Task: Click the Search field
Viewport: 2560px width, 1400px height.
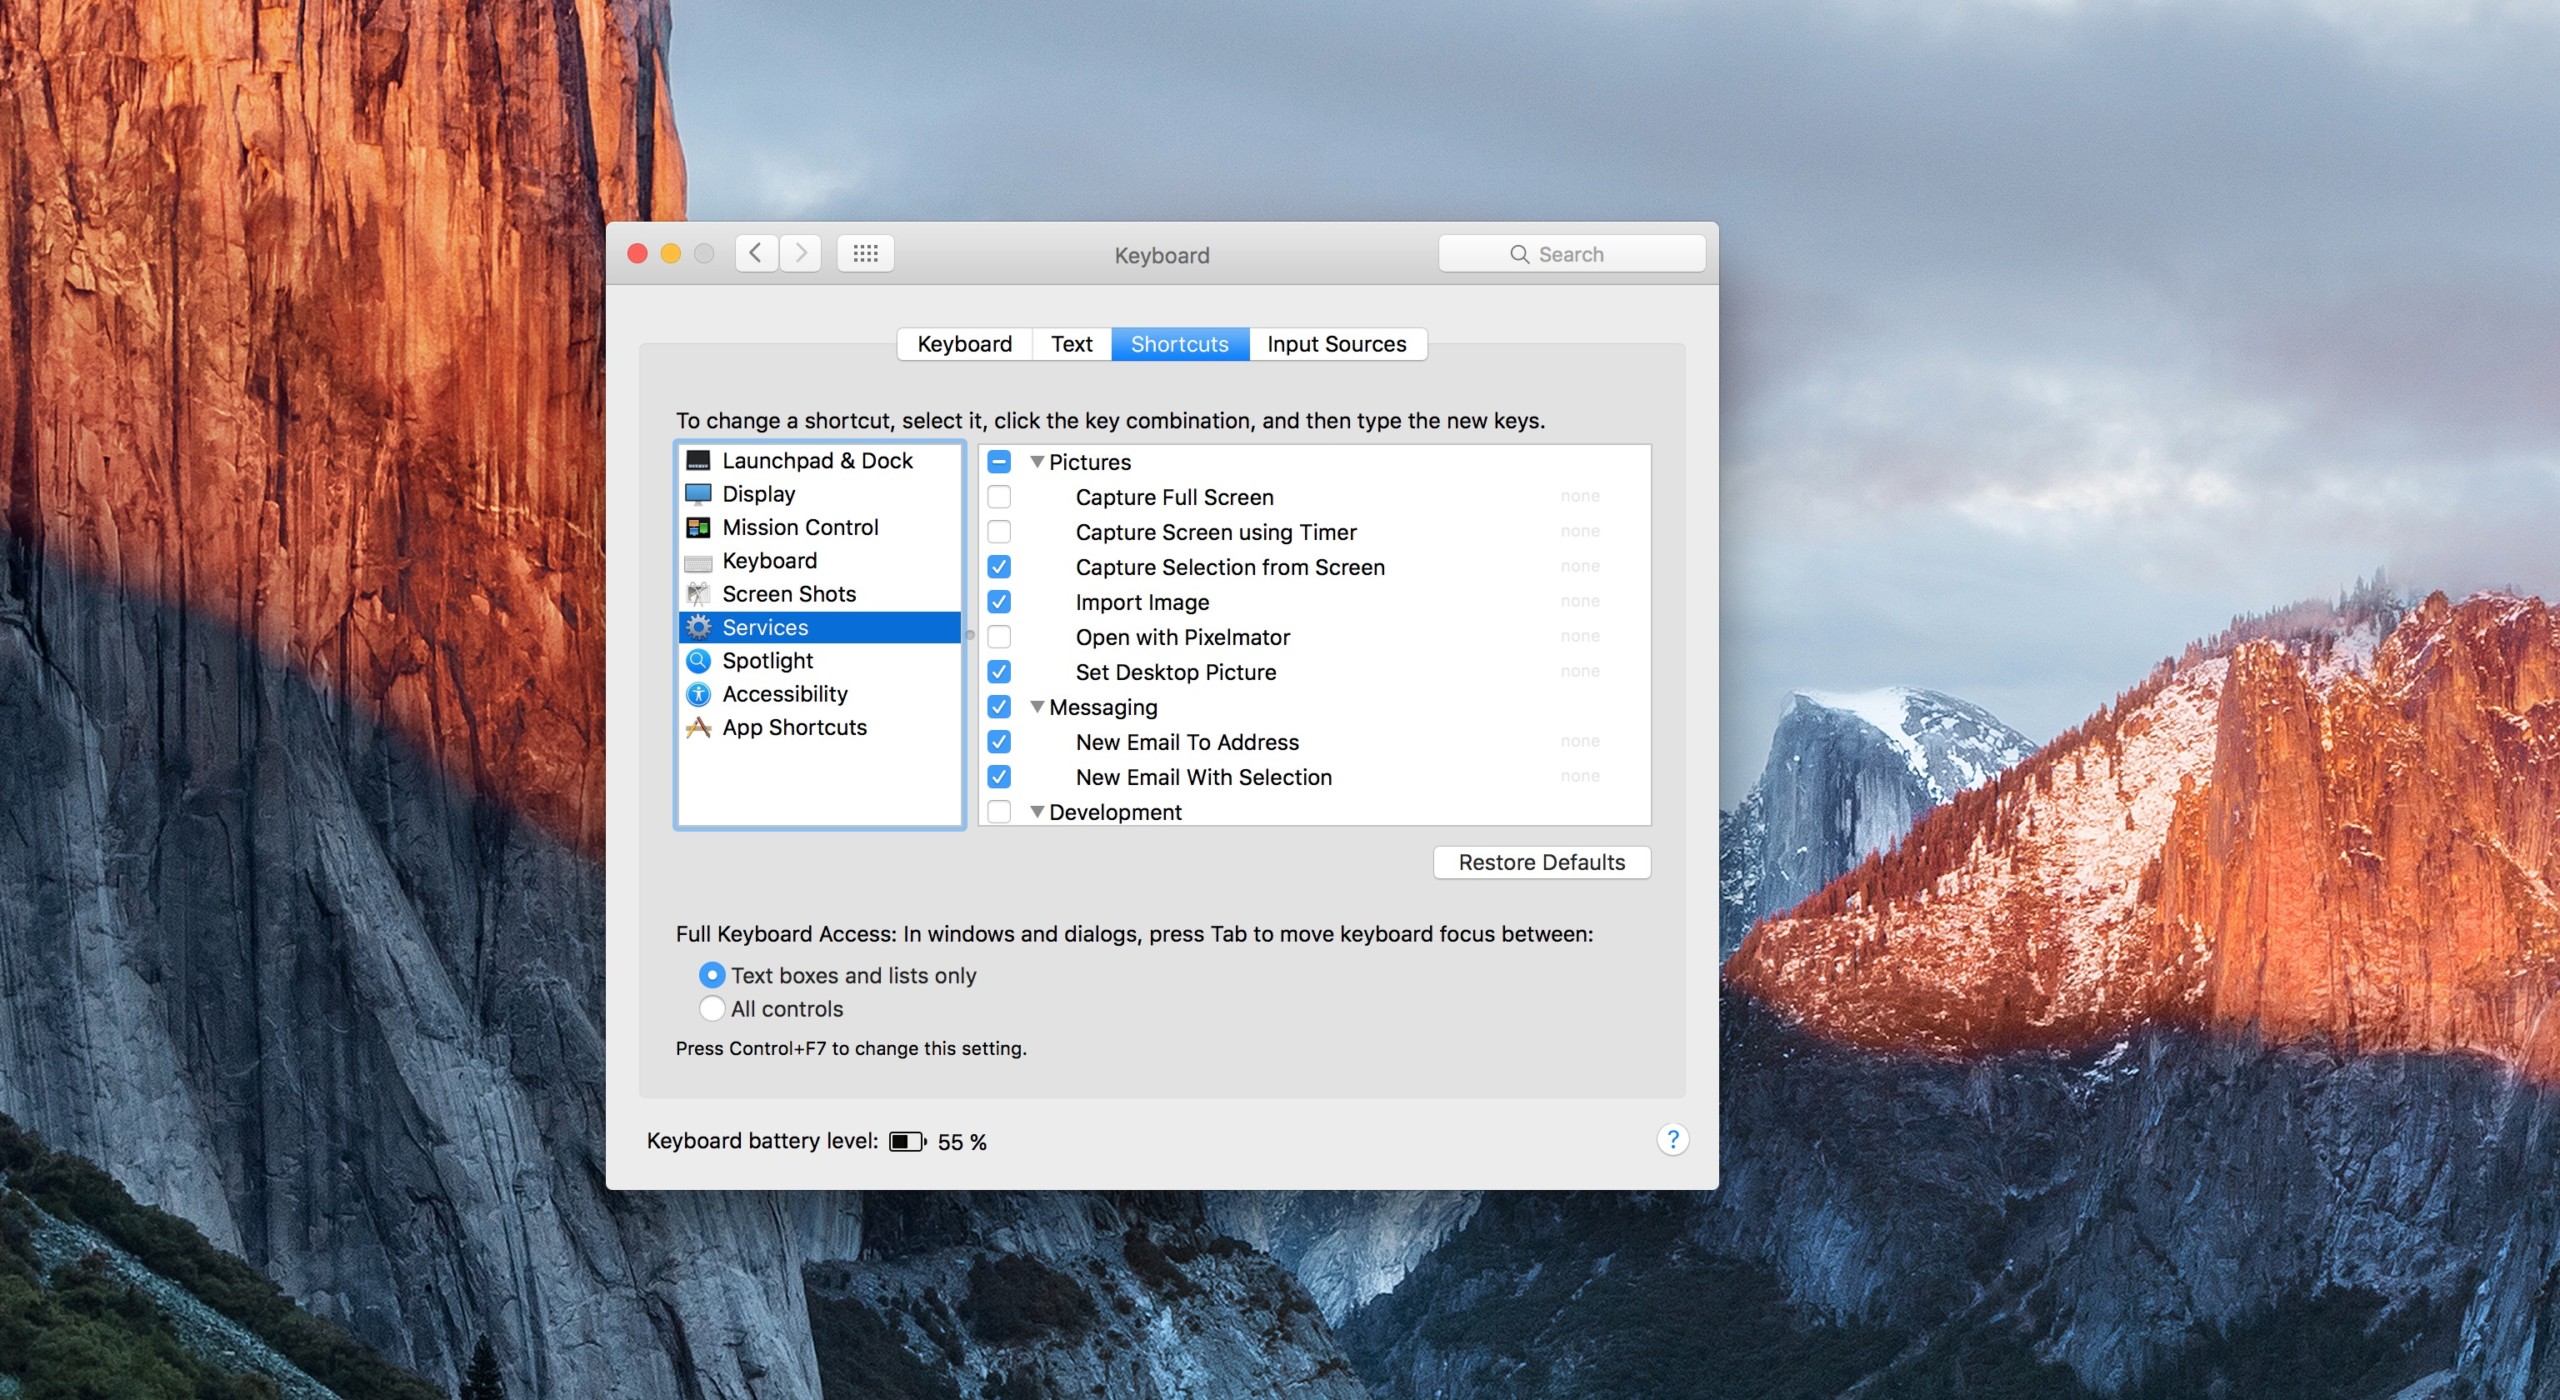Action: 1571,254
